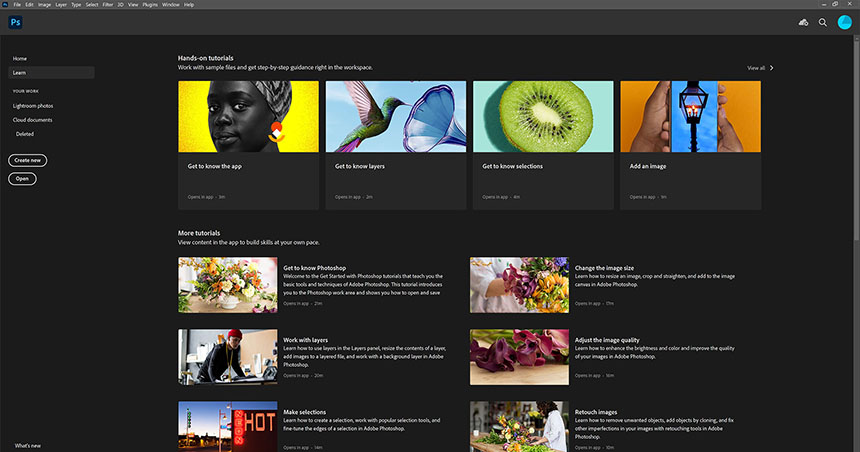This screenshot has height=452, width=860.
Task: Open the Image menu
Action: (x=44, y=4)
